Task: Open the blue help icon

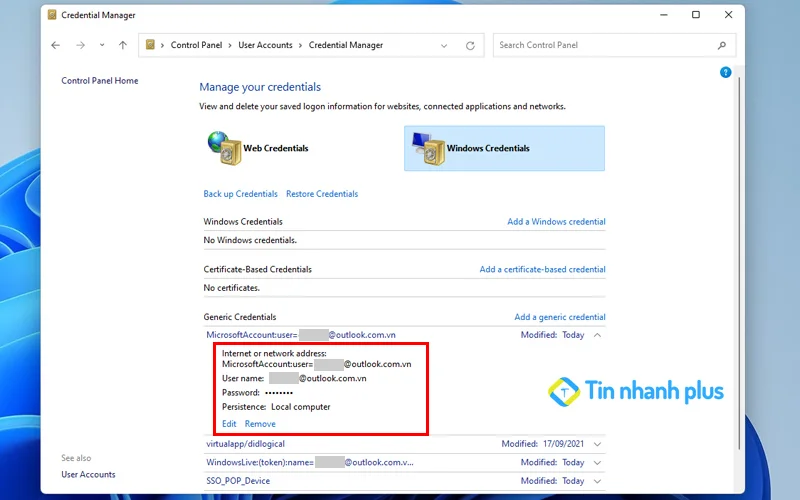Action: pos(726,72)
